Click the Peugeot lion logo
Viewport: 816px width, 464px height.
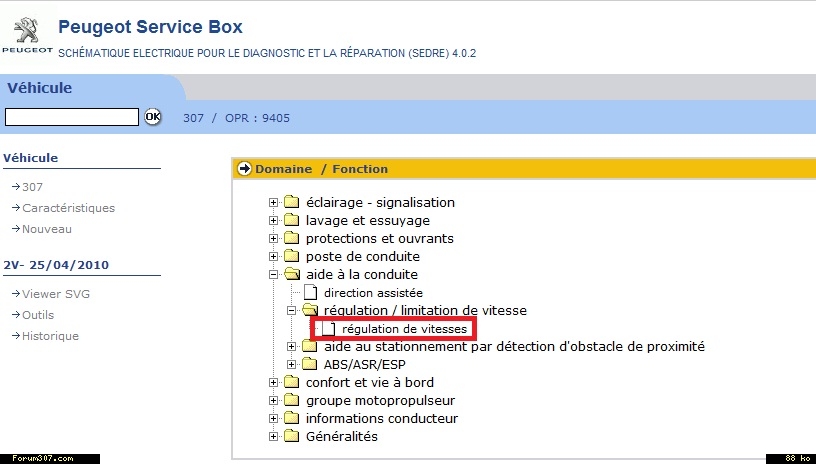(27, 30)
